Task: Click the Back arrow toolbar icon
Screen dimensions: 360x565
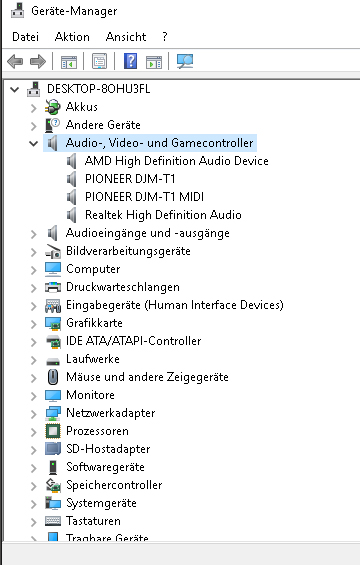Action: [15, 62]
